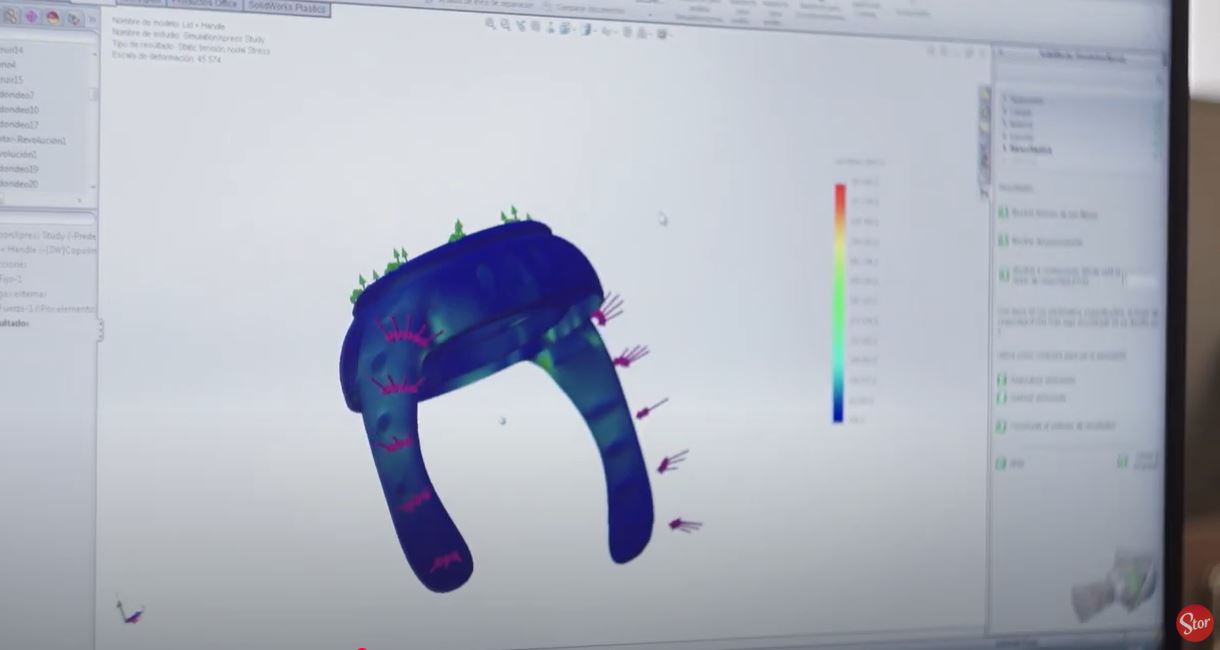Click the coordinate triad in the viewport corner
This screenshot has height=650, width=1220.
pos(130,611)
